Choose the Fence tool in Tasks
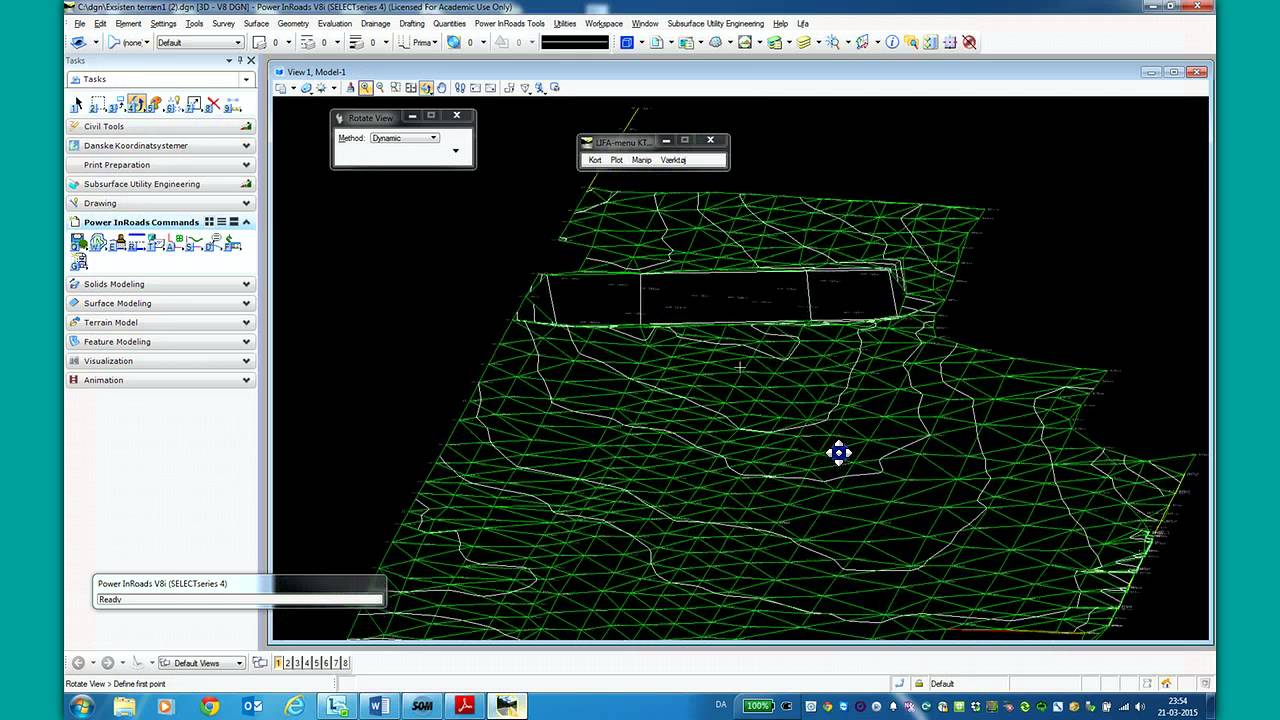This screenshot has width=1280, height=720. (x=98, y=104)
